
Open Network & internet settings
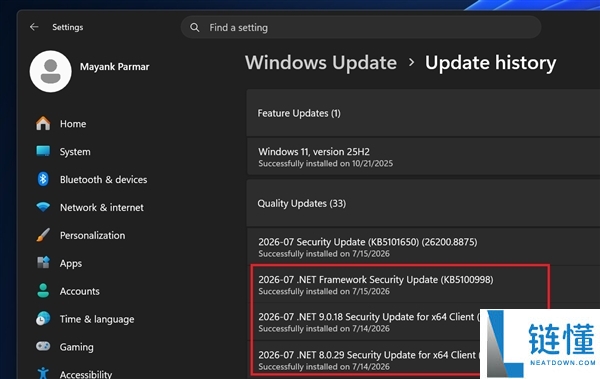(x=102, y=207)
